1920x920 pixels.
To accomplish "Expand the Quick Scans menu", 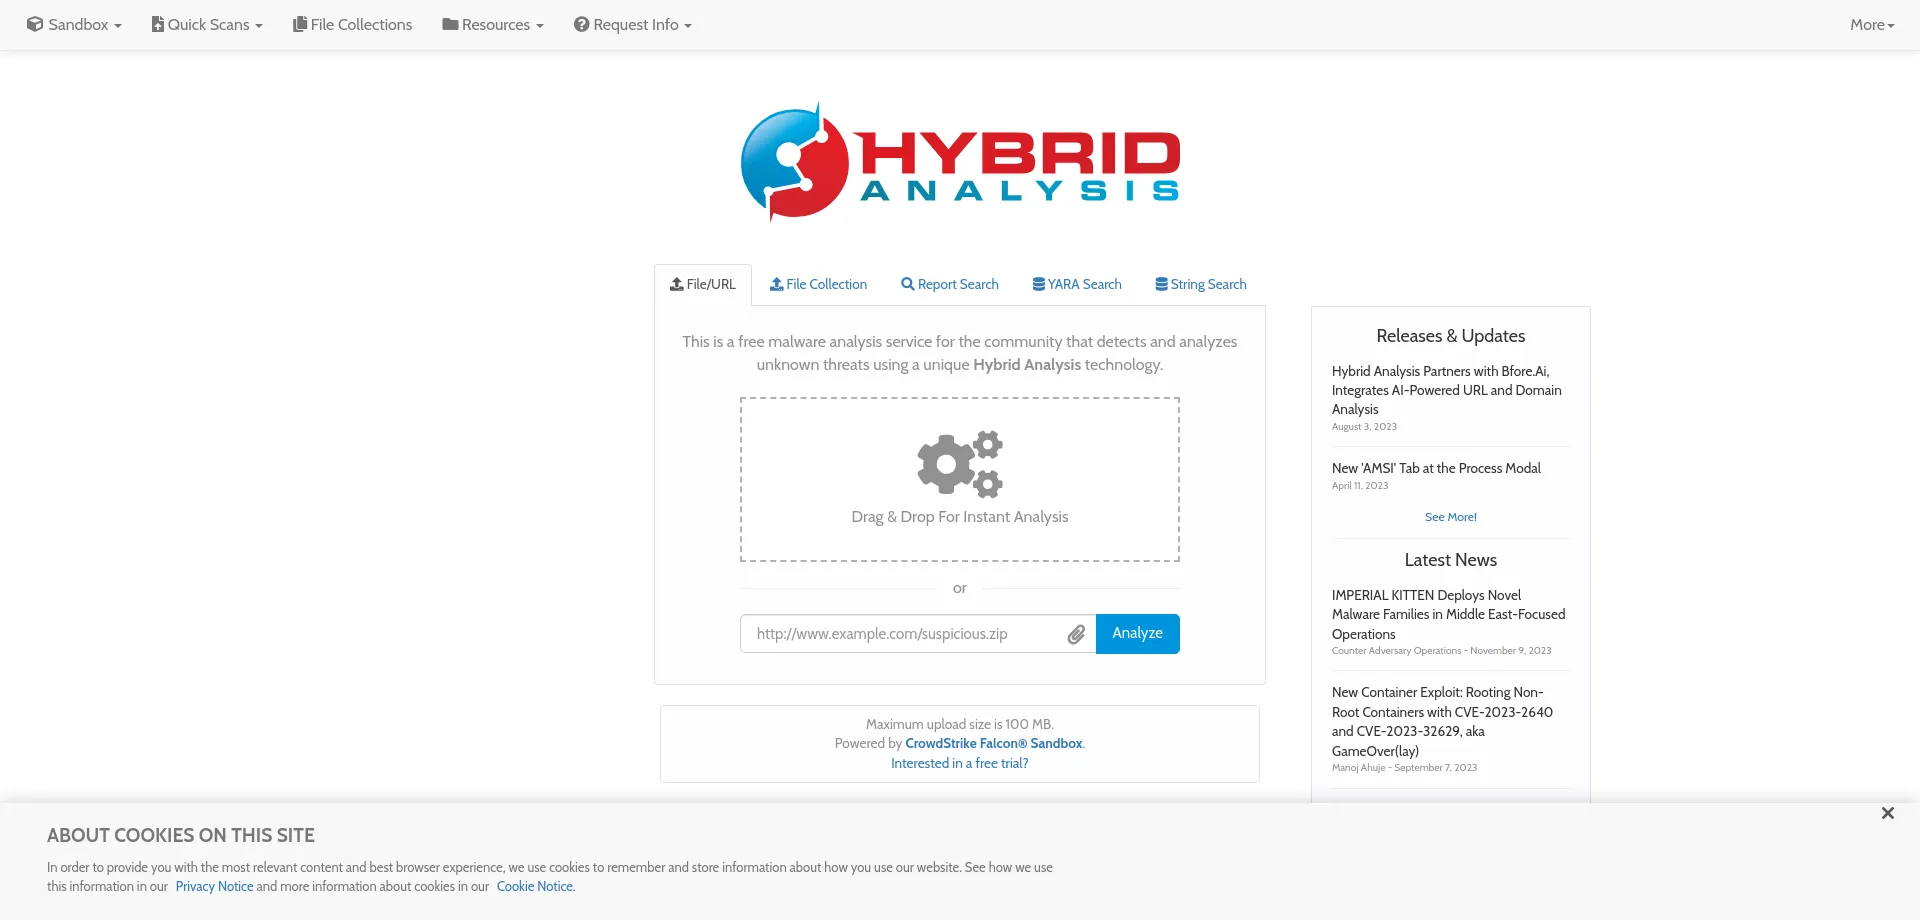I will coord(207,25).
